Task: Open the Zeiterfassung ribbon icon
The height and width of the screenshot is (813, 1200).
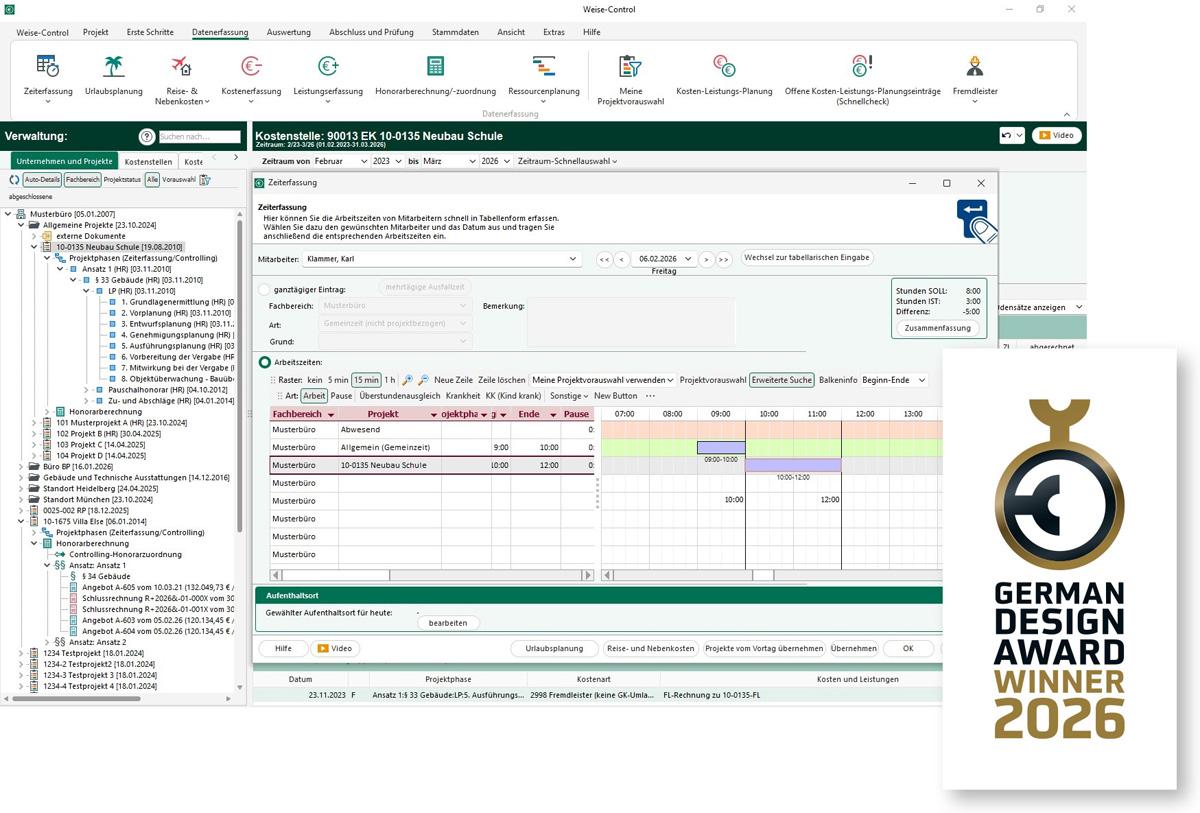Action: [47, 68]
